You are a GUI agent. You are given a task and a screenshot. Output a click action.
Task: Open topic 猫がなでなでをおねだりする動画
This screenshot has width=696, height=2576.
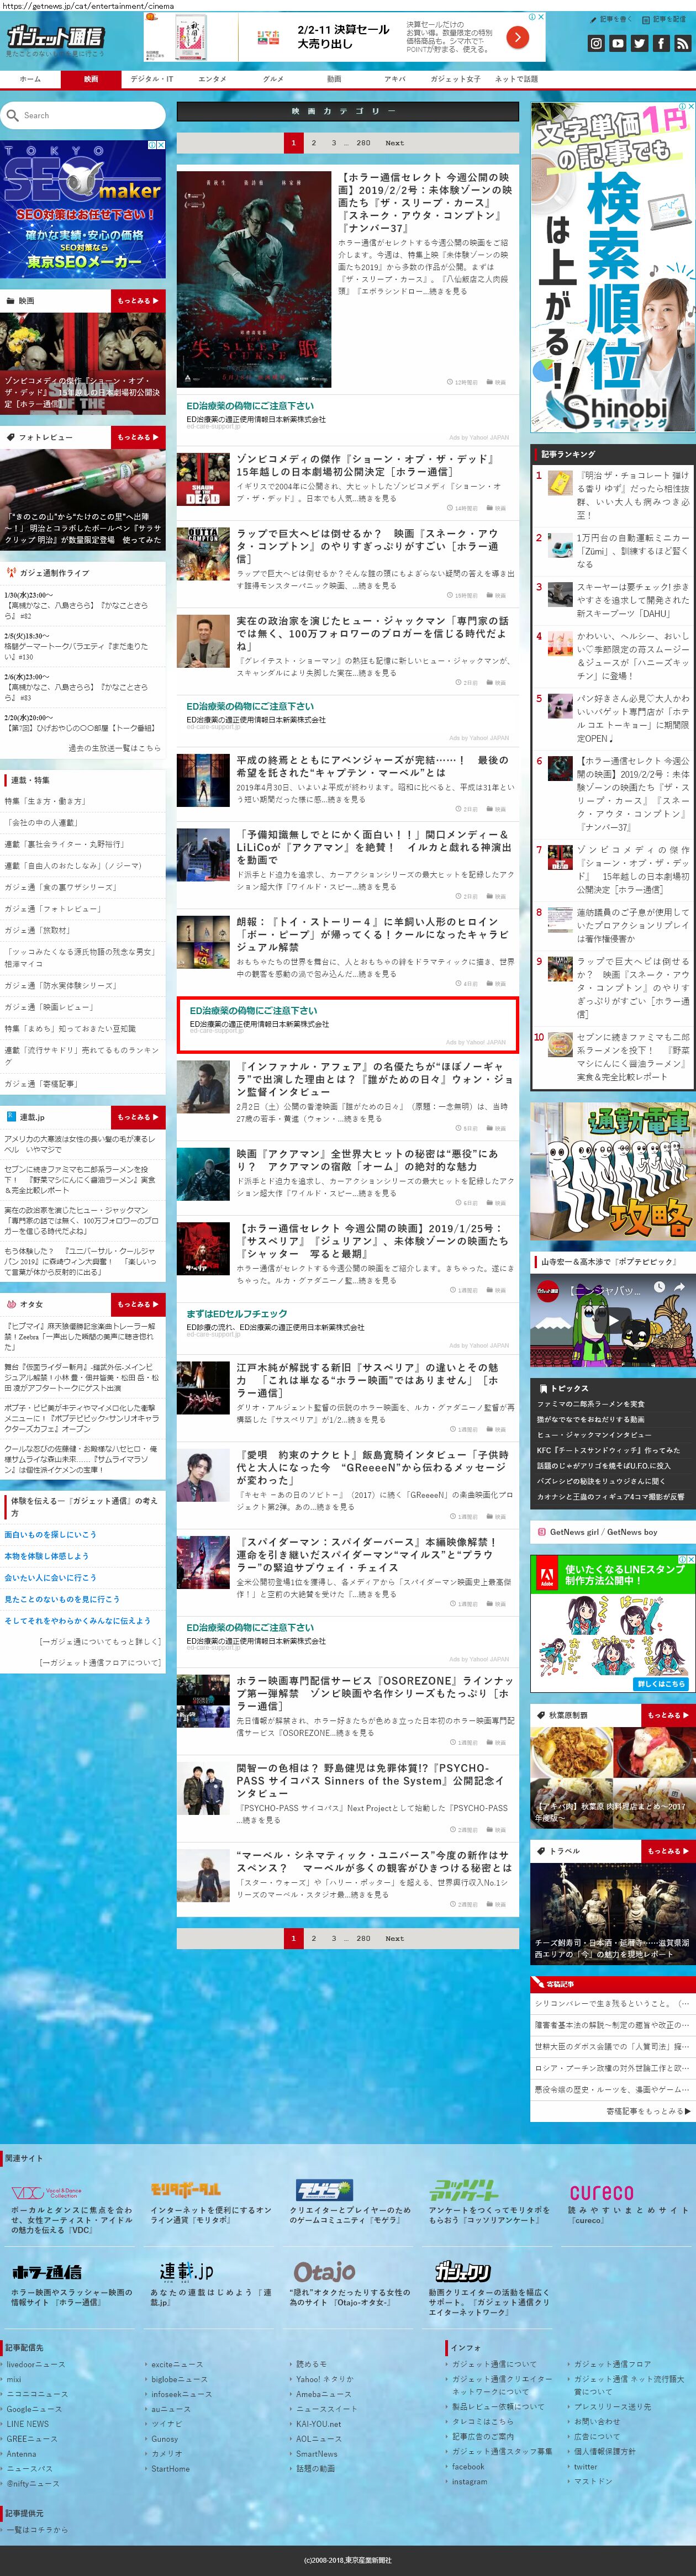click(590, 1419)
